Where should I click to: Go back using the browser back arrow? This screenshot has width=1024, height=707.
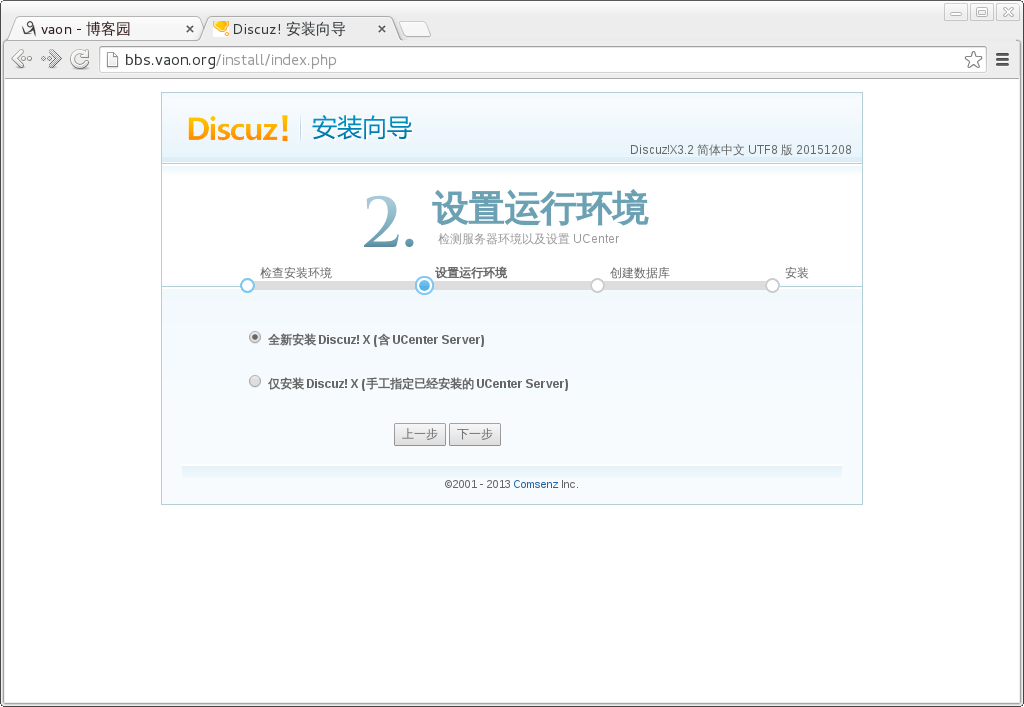point(22,59)
